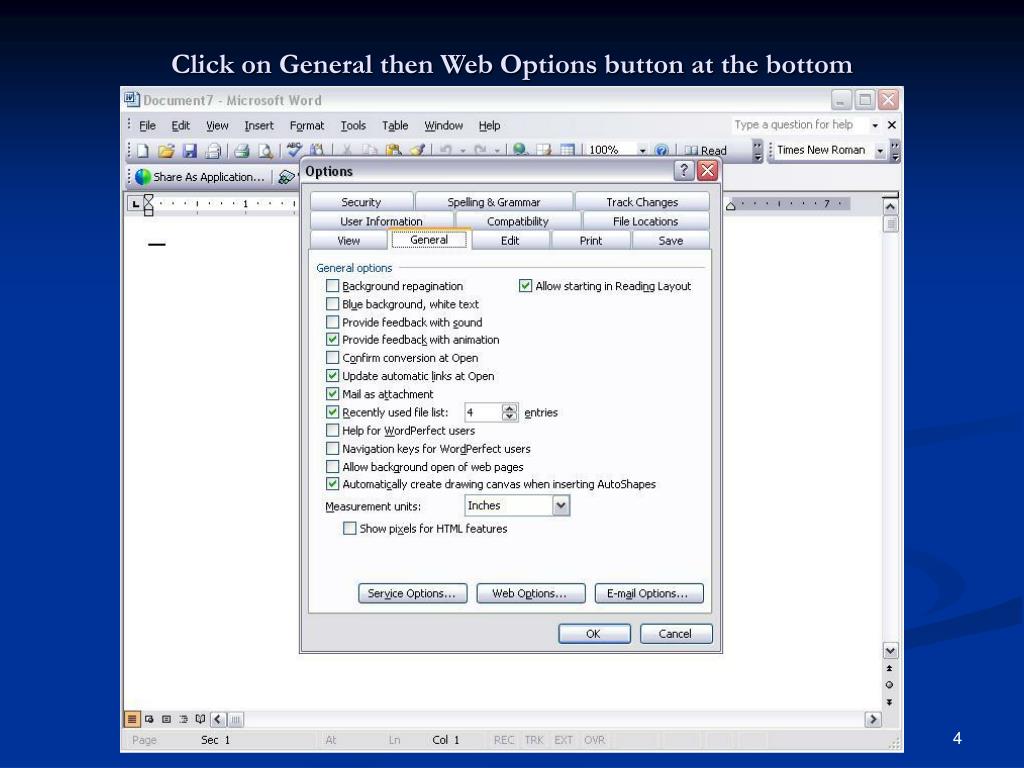The height and width of the screenshot is (768, 1024).
Task: Enable Background repagination checkbox
Action: point(332,286)
